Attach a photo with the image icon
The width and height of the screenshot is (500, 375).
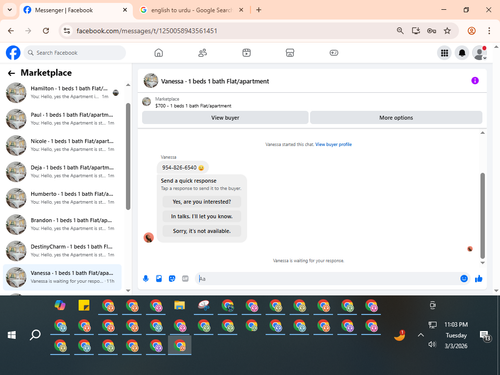pos(159,279)
